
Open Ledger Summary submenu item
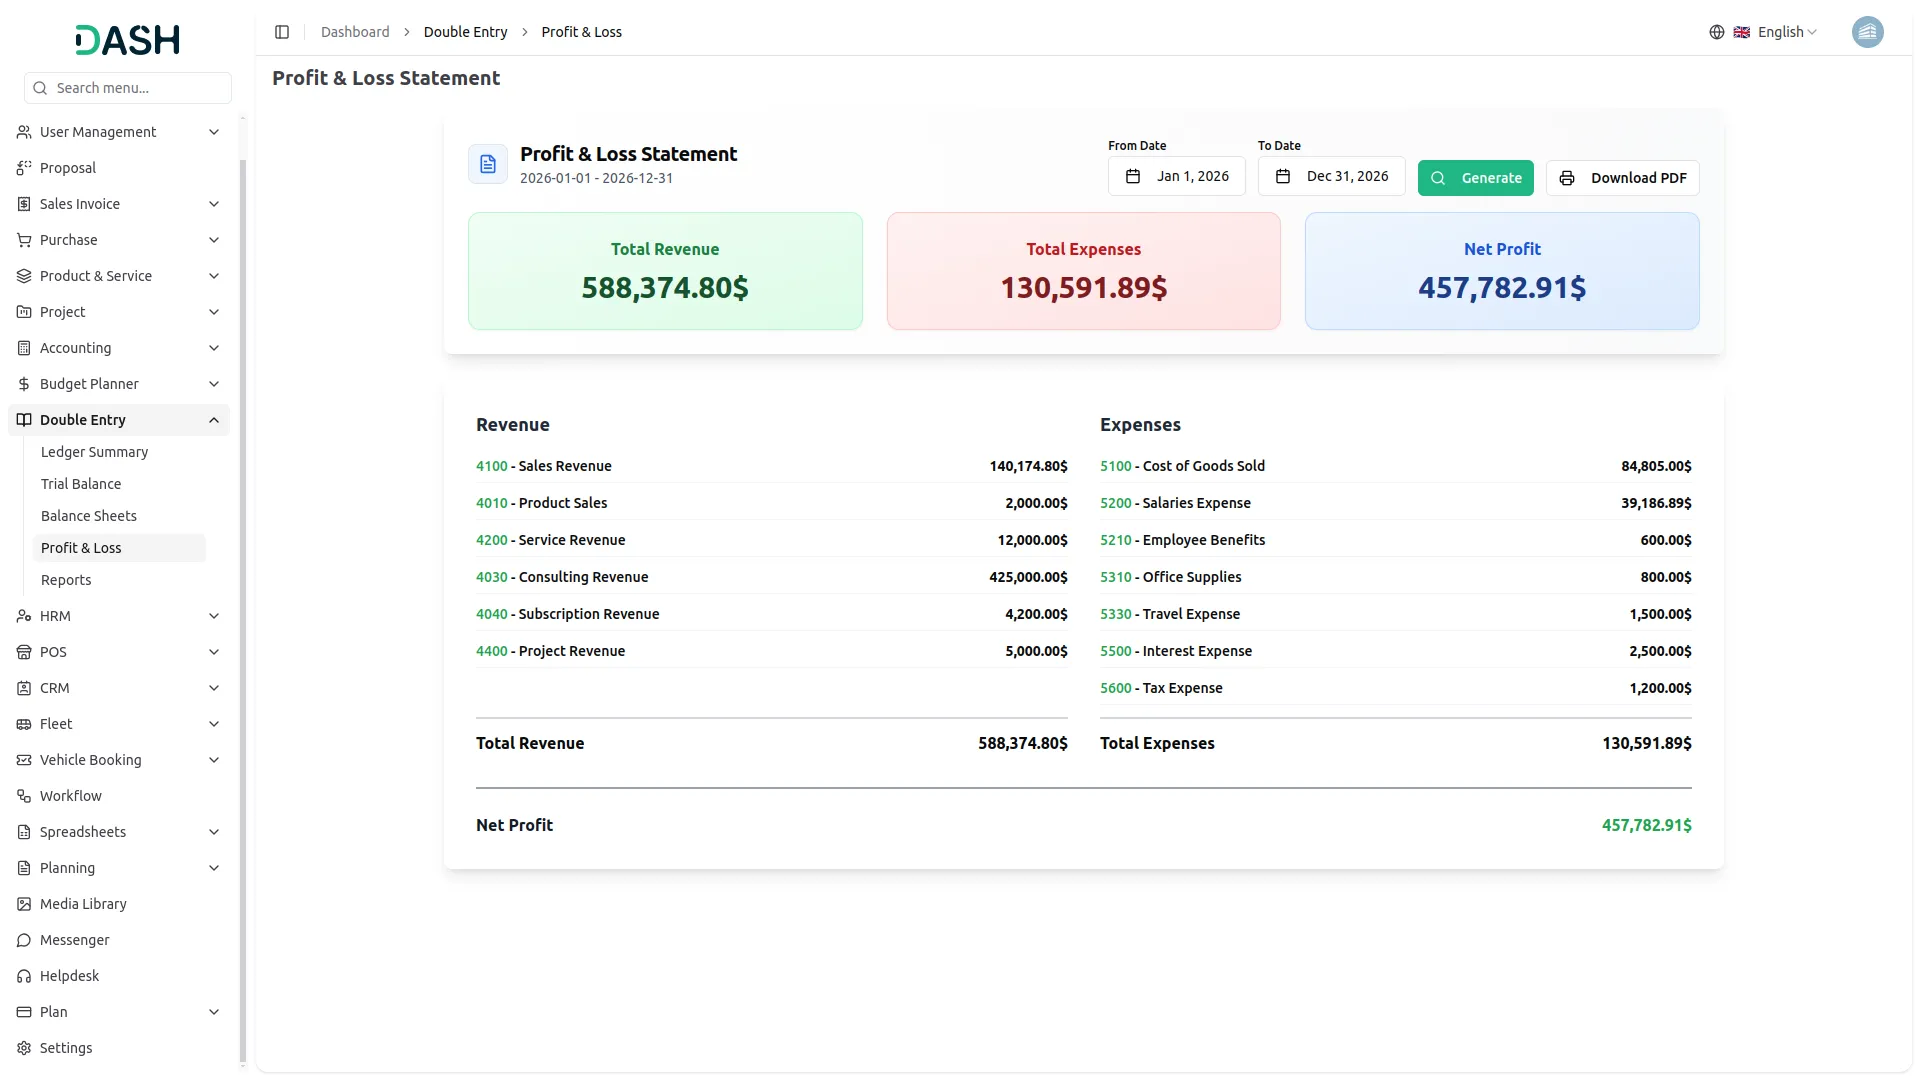point(94,452)
